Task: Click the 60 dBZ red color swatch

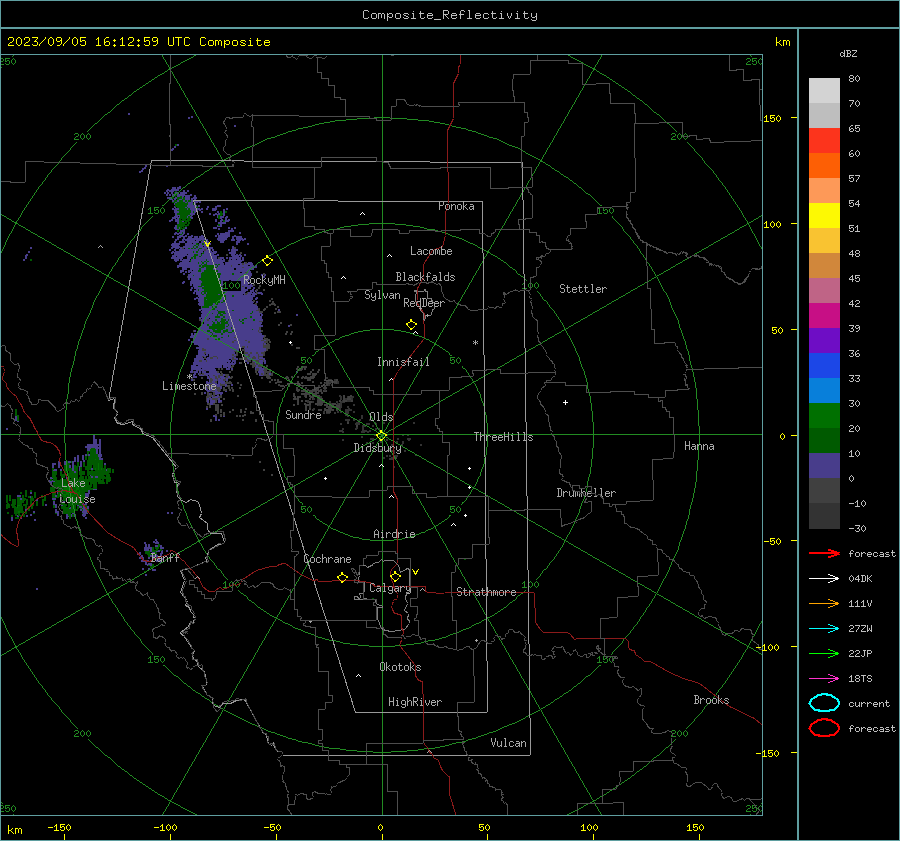Action: 824,141
